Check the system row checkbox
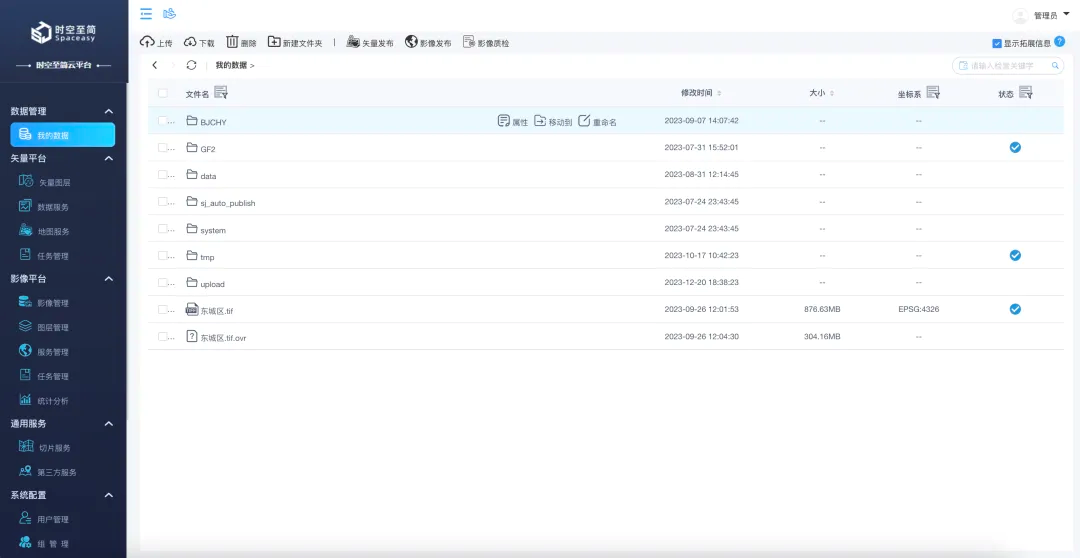The image size is (1080, 558). [163, 228]
